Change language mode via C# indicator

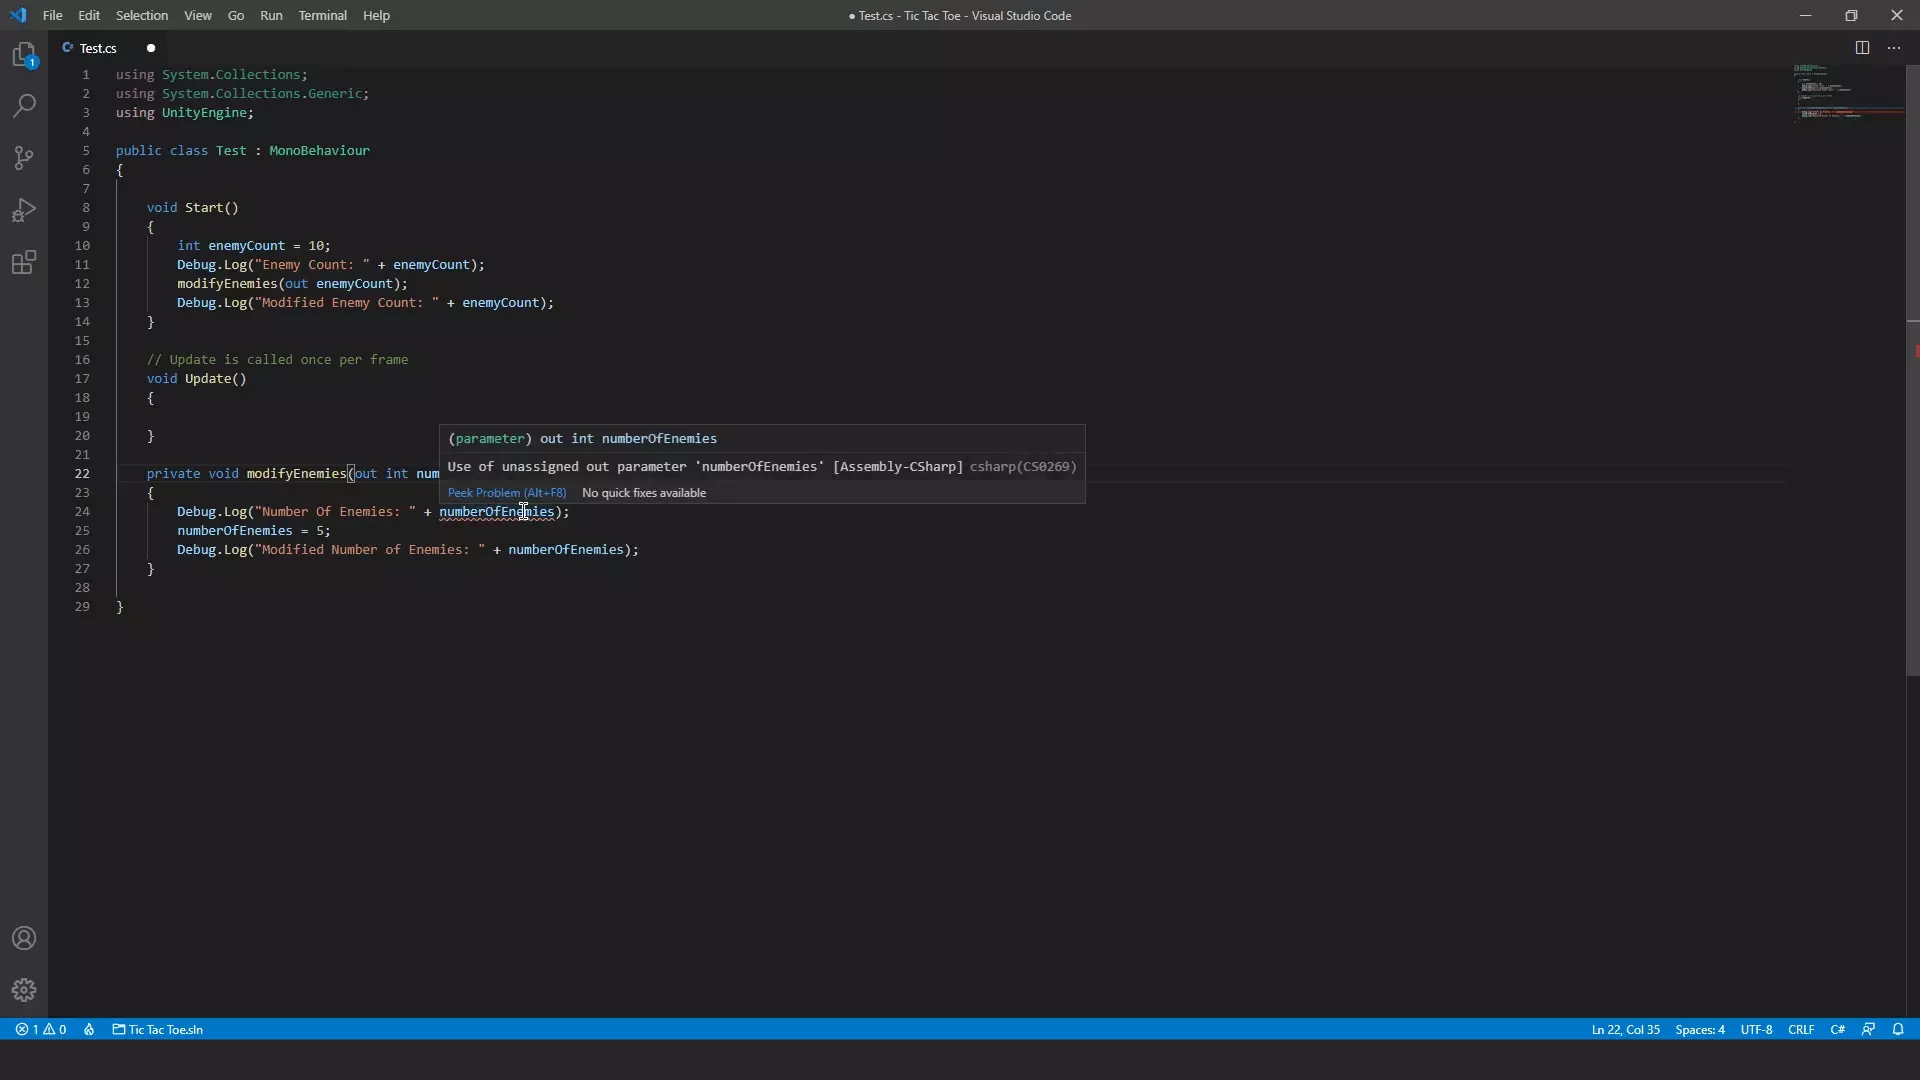(1838, 1029)
